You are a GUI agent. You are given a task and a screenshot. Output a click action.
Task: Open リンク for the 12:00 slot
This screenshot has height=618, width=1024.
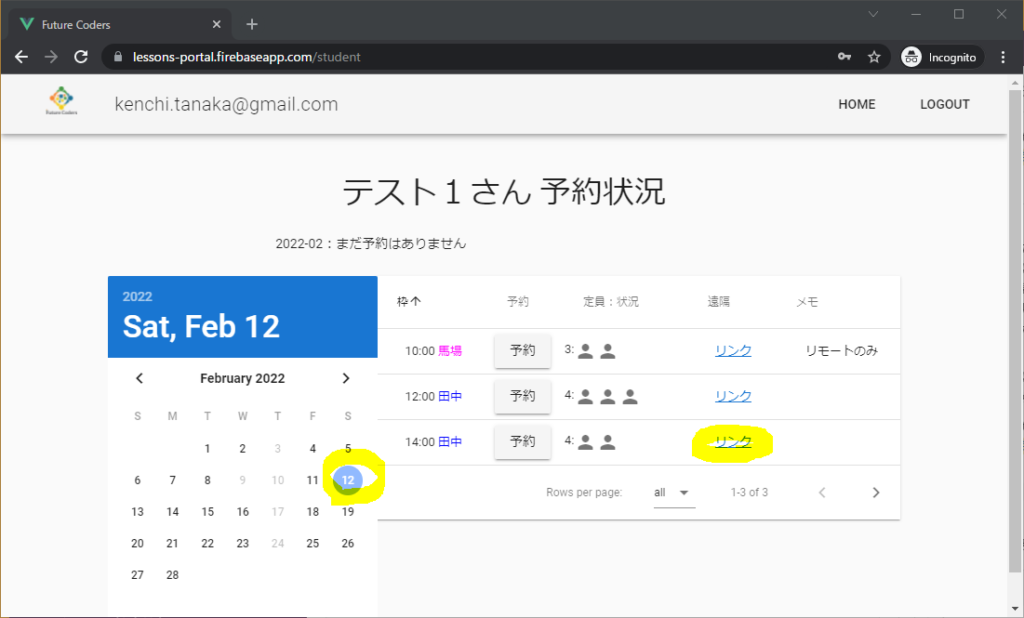pyautogui.click(x=733, y=396)
